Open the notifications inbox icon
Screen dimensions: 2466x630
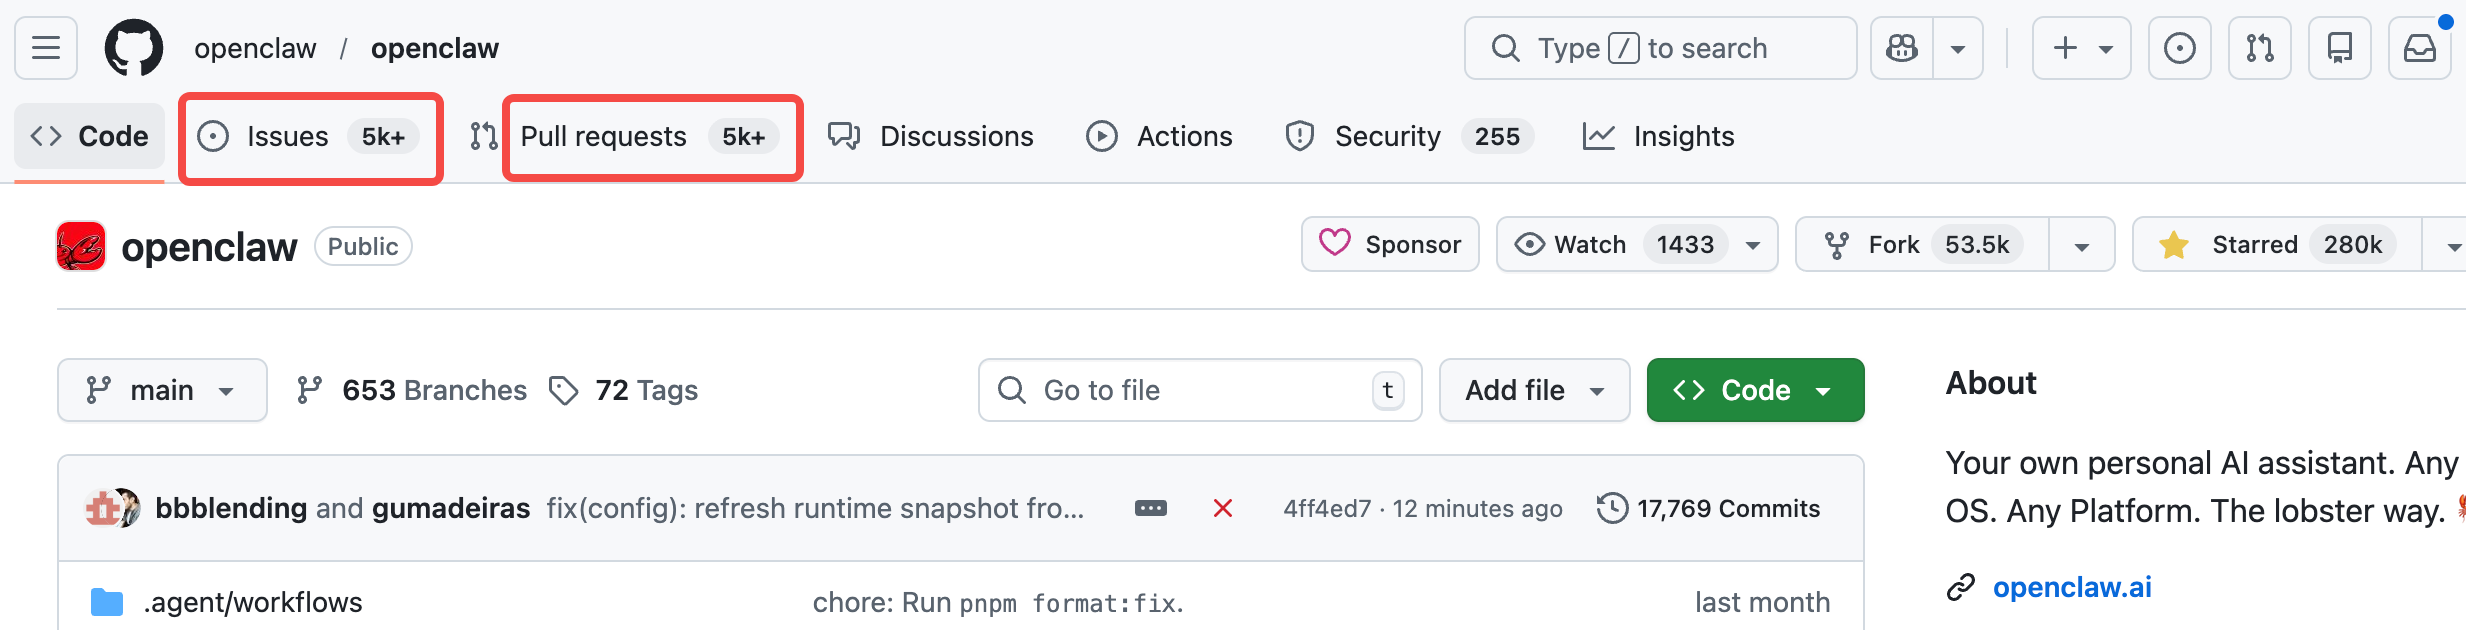[x=2419, y=48]
